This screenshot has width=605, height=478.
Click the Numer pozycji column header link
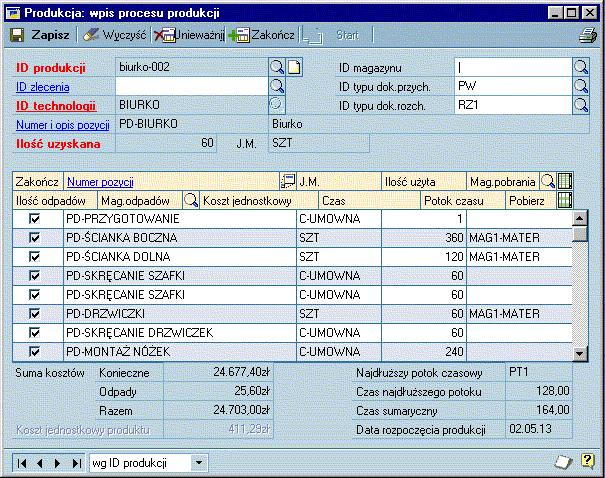click(x=100, y=182)
